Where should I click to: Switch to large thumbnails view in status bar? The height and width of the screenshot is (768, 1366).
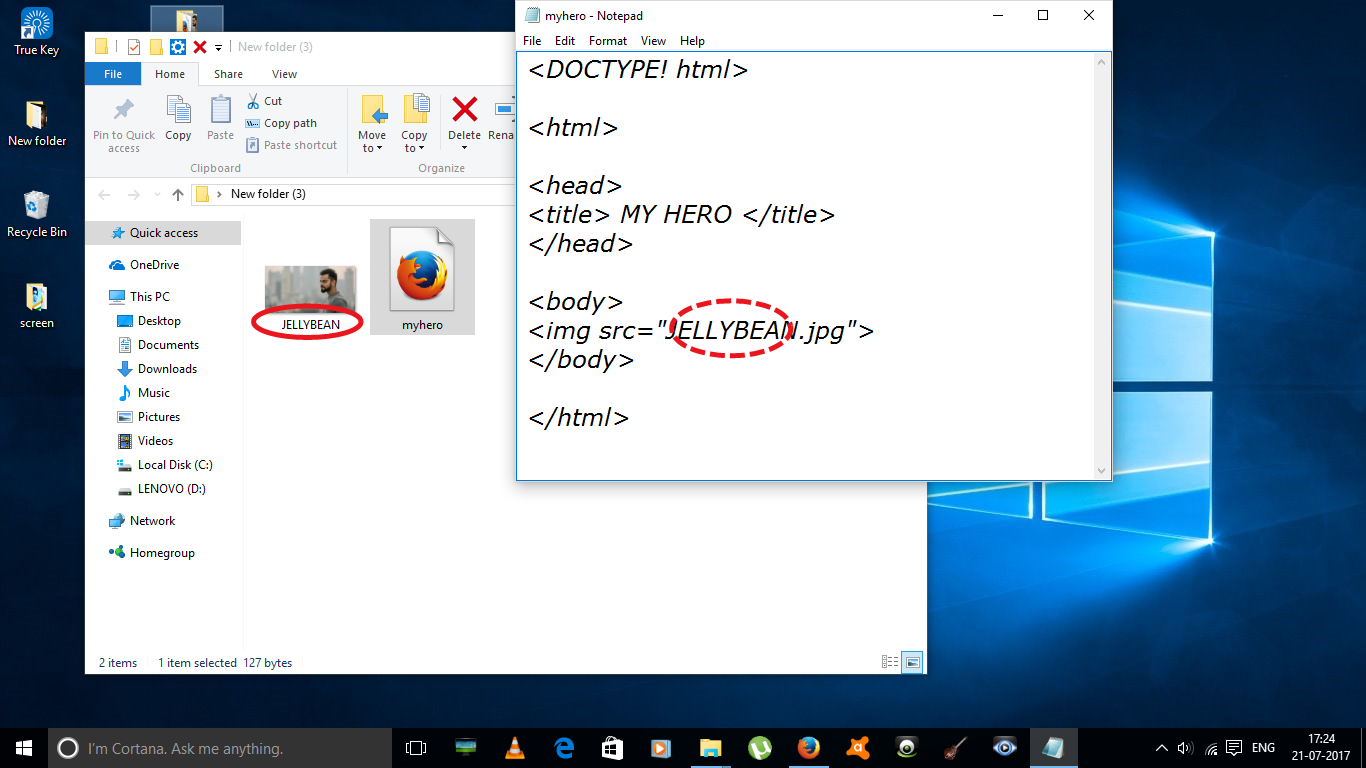[x=911, y=661]
